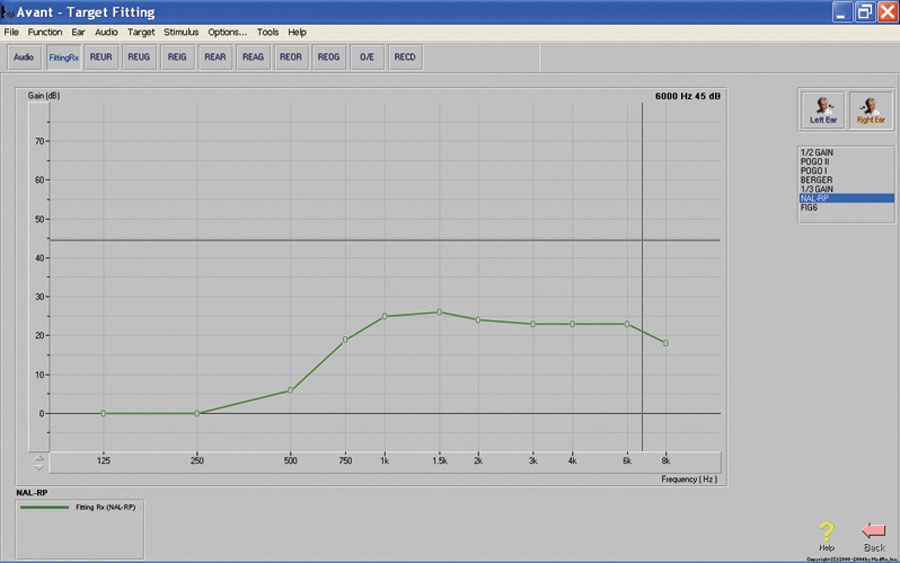Select the FittingRx toolbar button
Image resolution: width=900 pixels, height=563 pixels.
point(62,57)
